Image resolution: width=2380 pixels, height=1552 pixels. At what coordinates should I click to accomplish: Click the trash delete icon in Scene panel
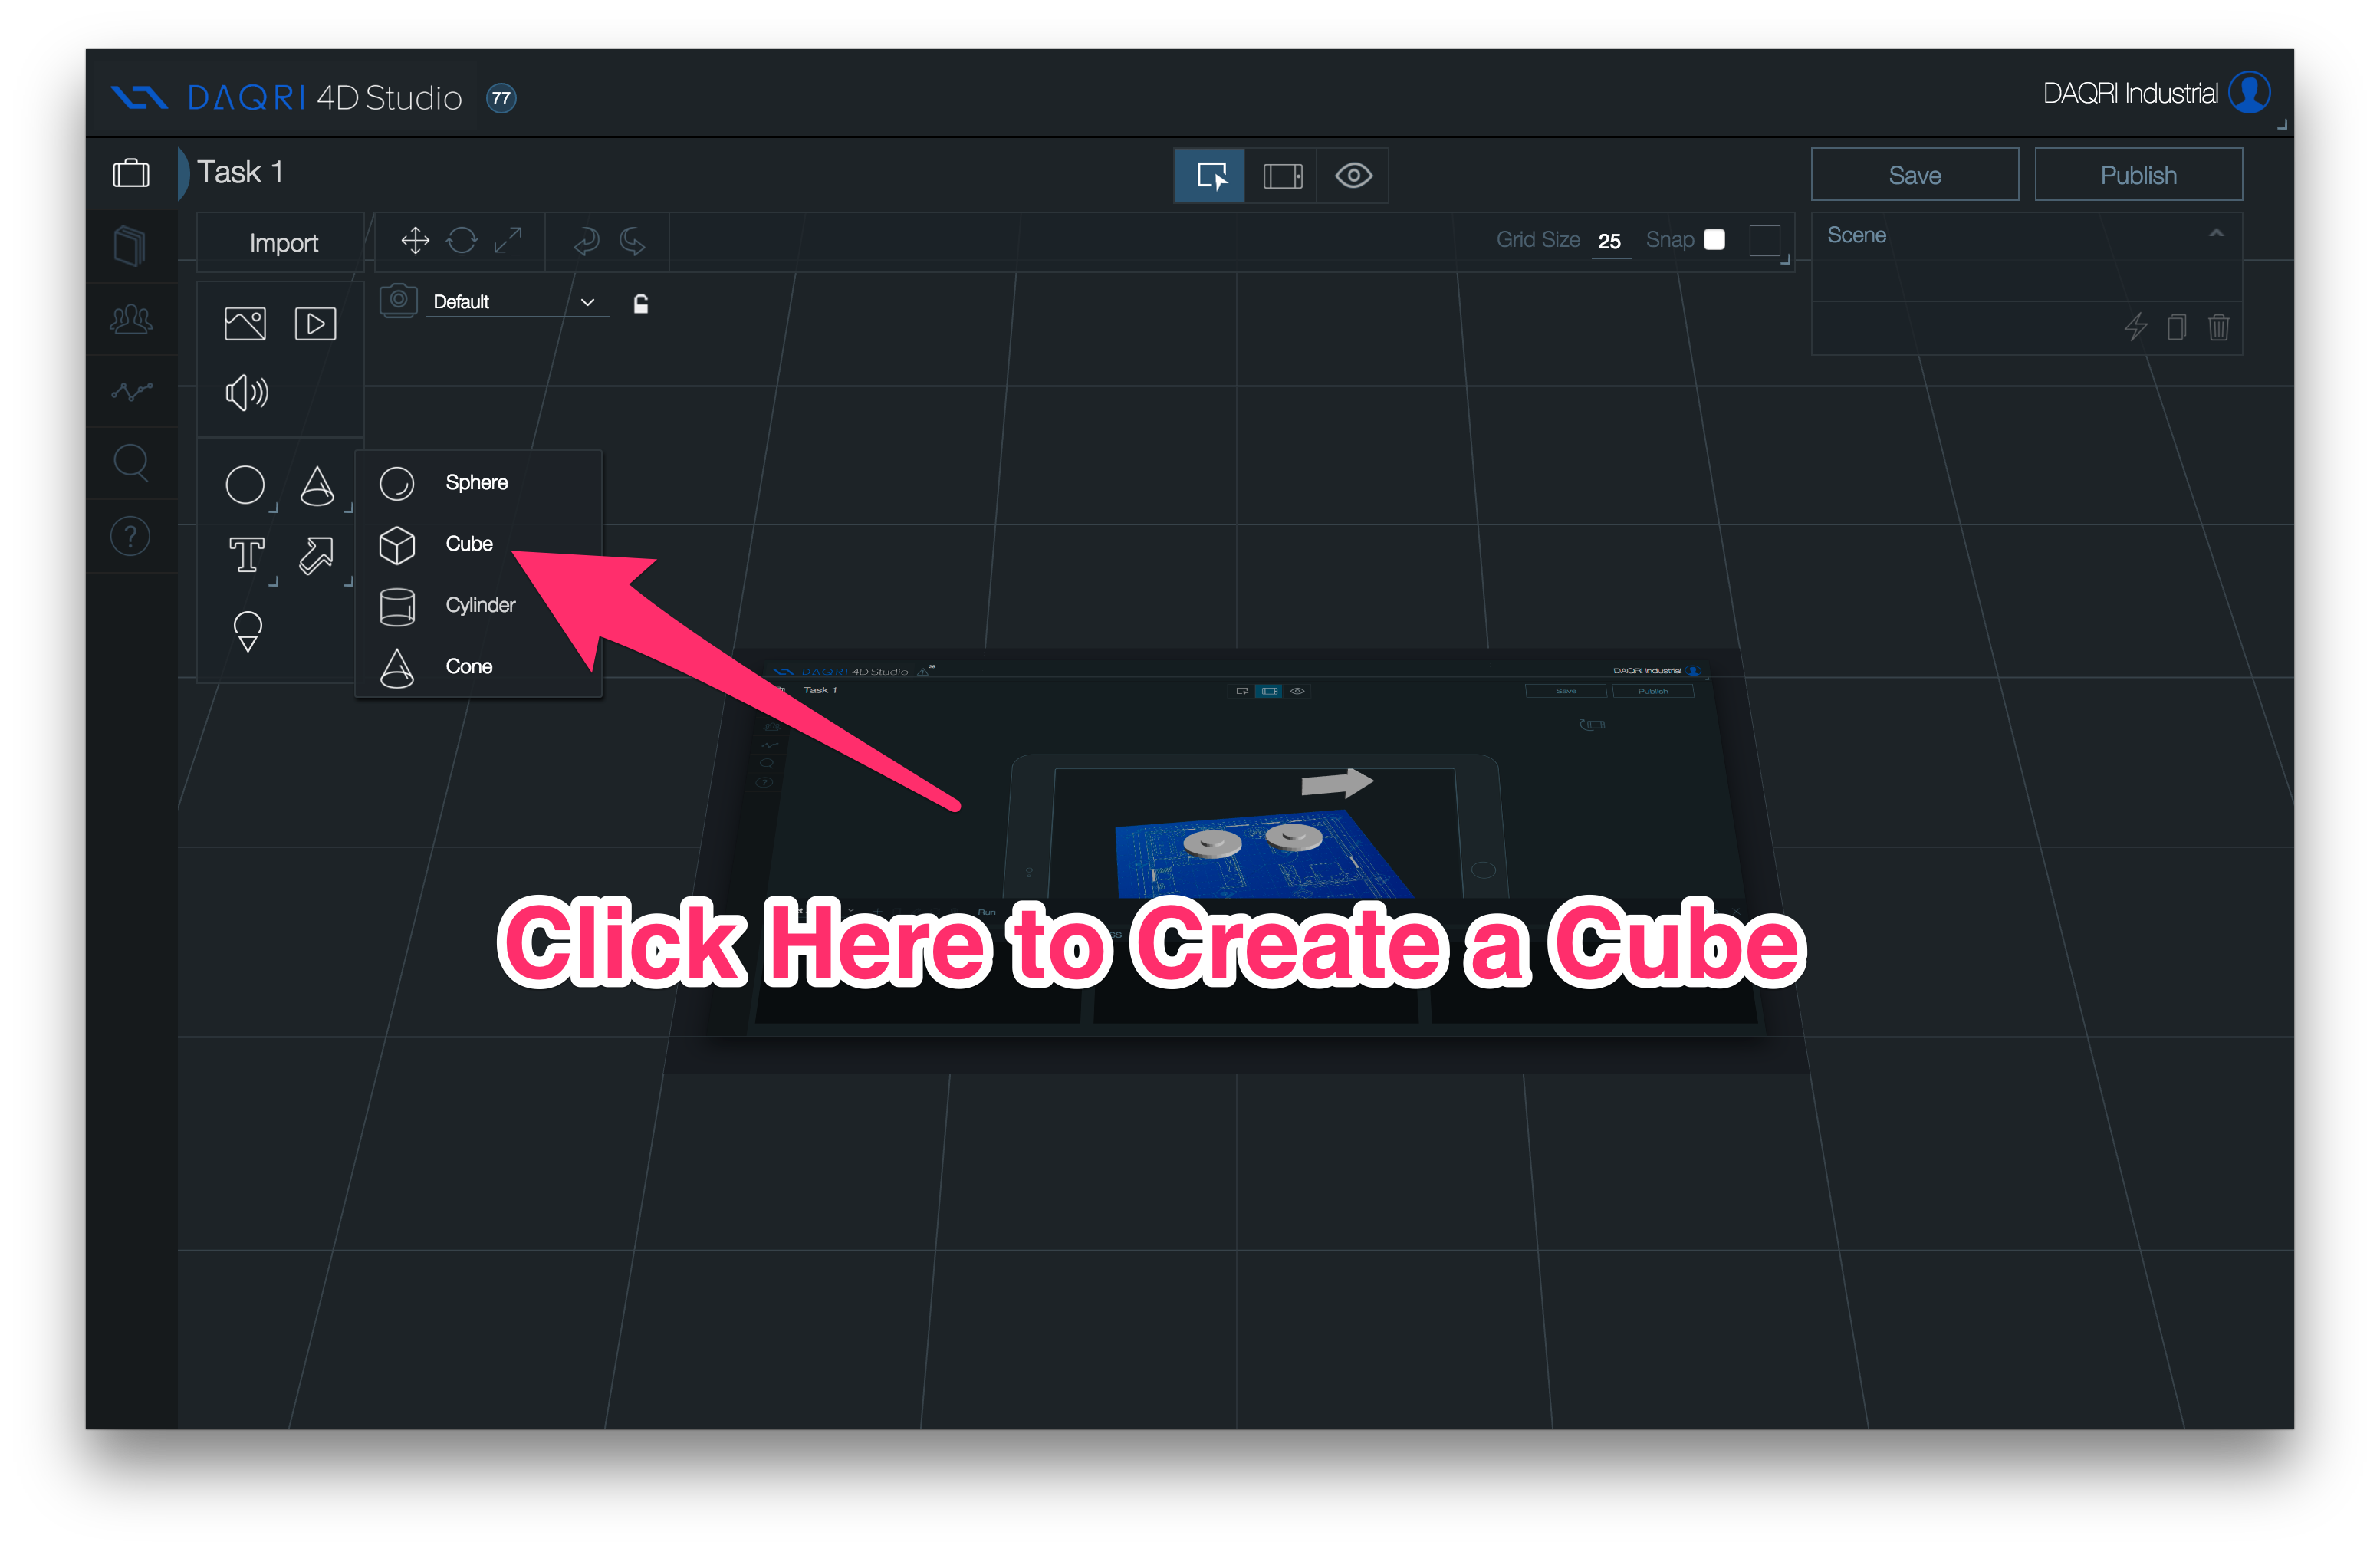click(x=2218, y=327)
